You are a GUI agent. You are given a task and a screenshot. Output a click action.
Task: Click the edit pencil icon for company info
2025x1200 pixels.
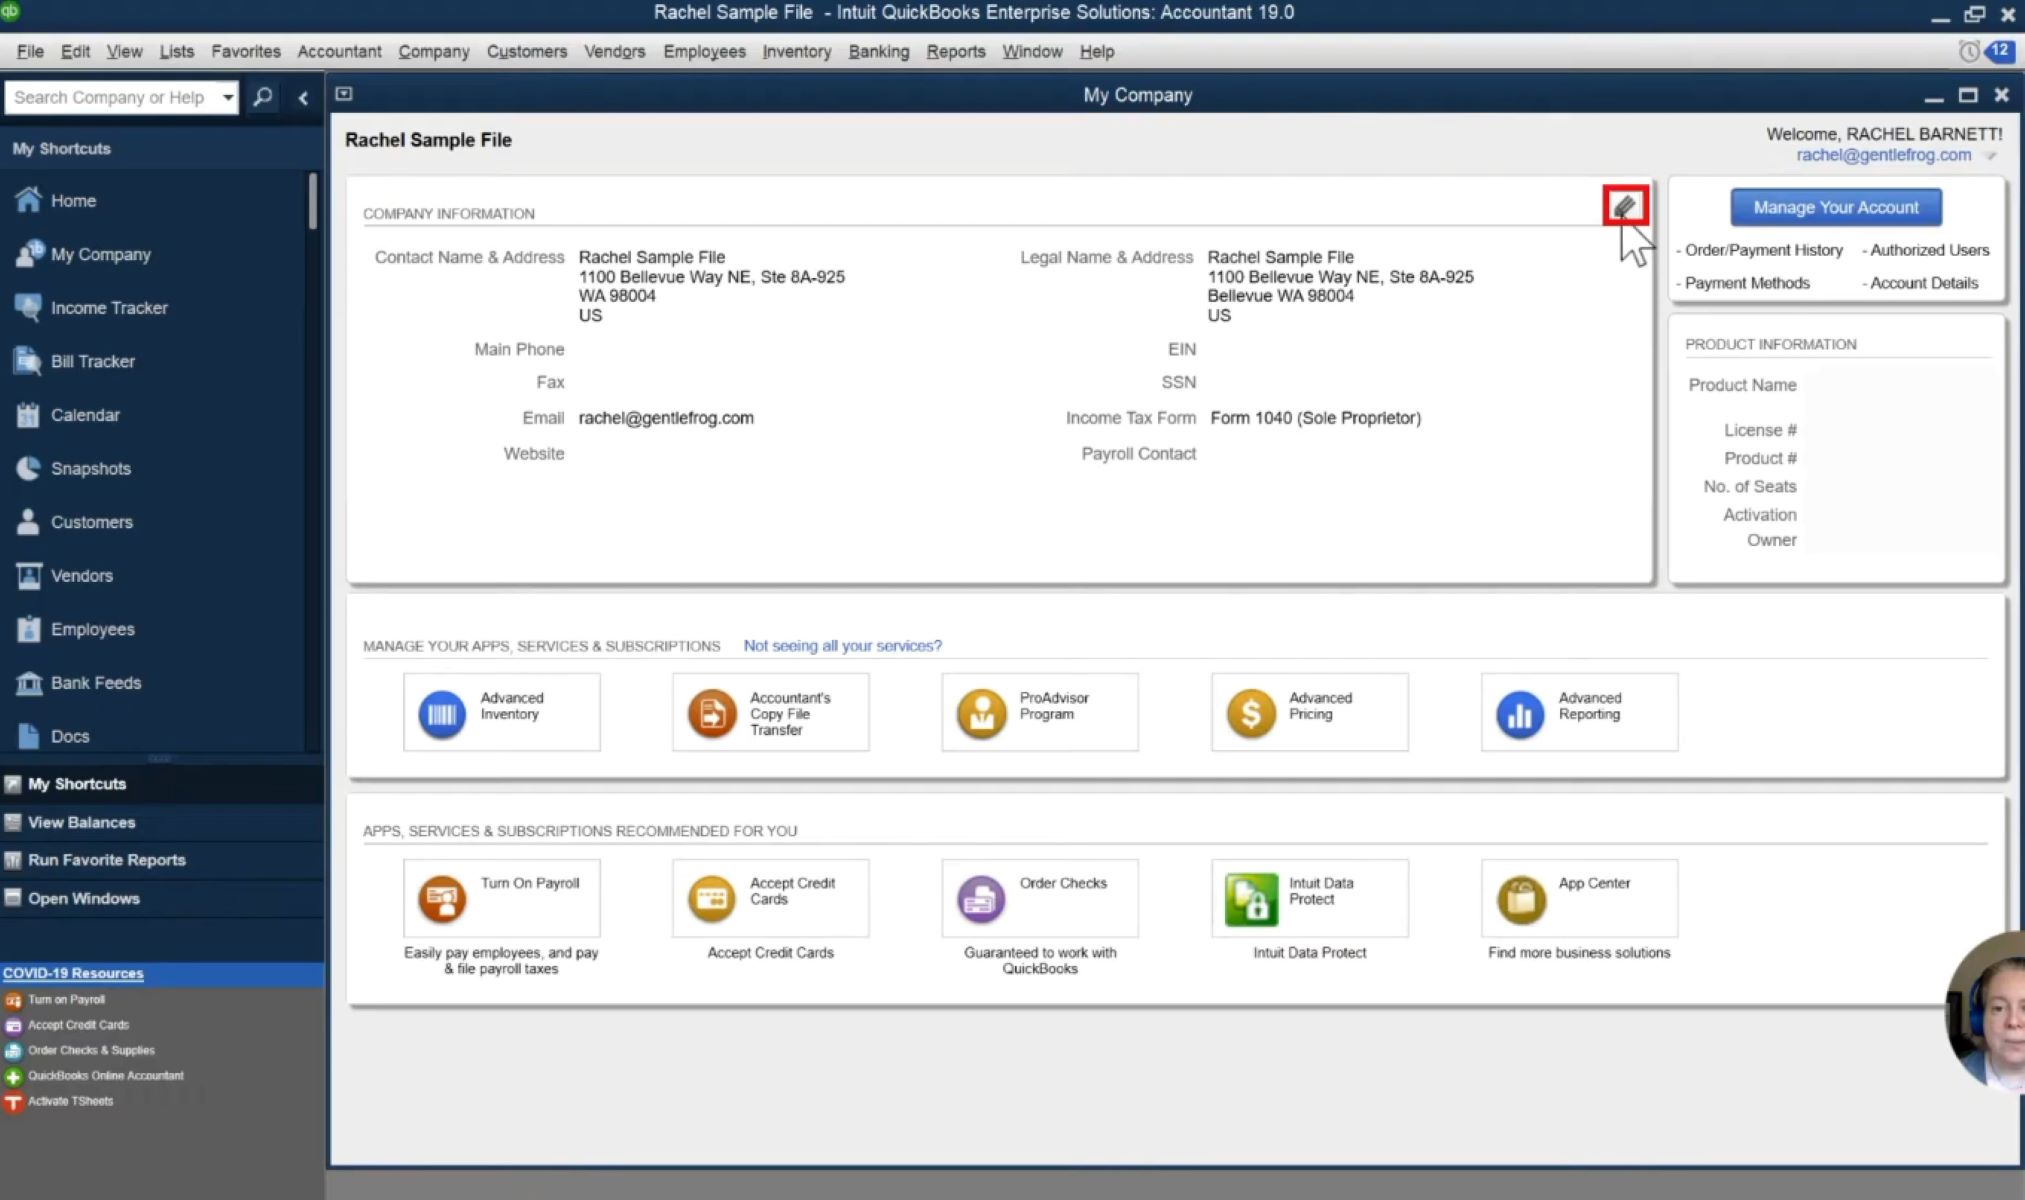pyautogui.click(x=1625, y=206)
